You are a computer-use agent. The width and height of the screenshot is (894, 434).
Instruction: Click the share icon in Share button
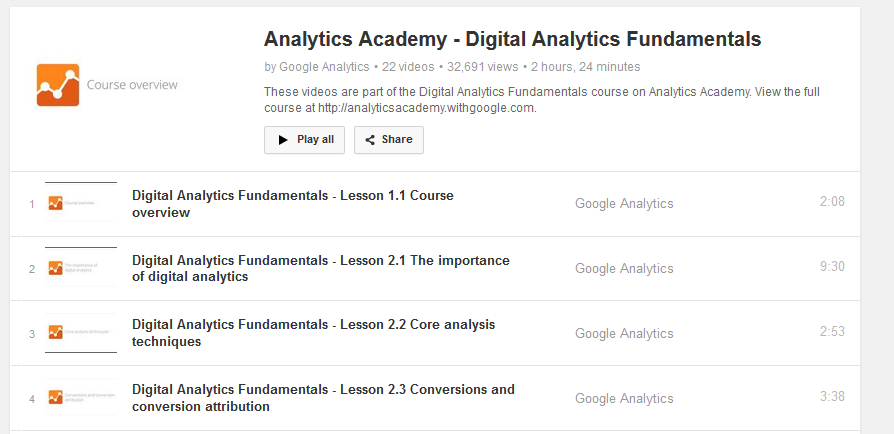click(370, 140)
